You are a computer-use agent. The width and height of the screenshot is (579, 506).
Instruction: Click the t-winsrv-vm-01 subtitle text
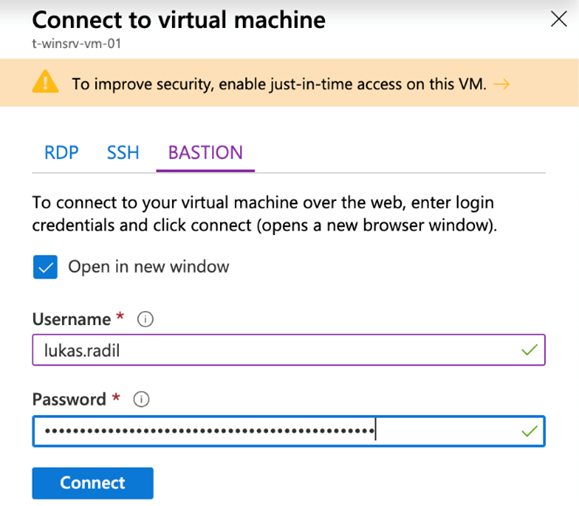76,44
